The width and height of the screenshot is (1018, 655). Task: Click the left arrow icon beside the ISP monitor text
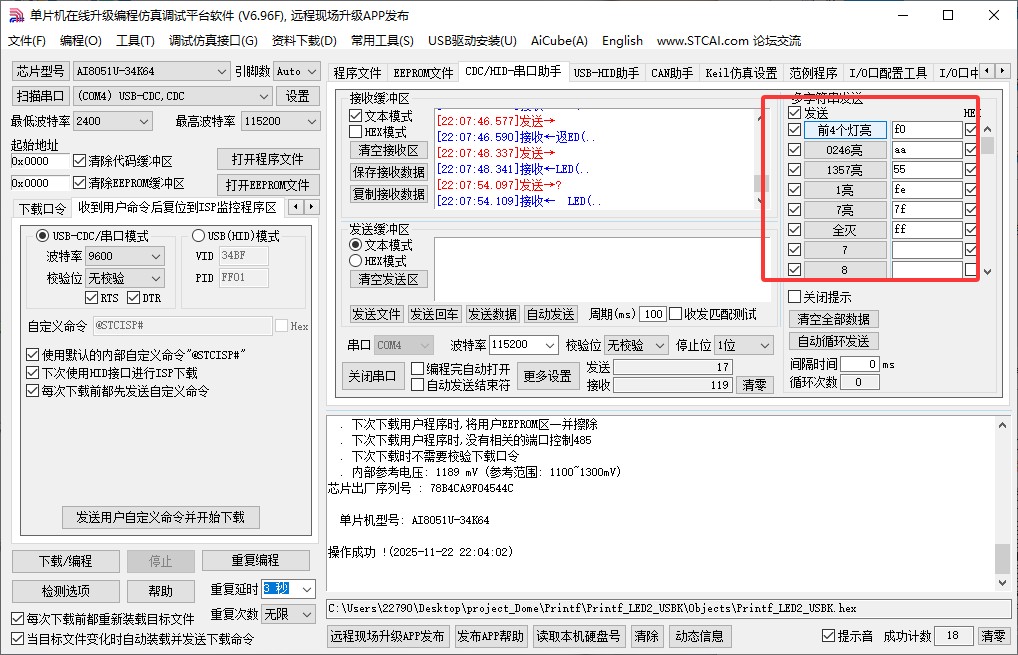[294, 207]
